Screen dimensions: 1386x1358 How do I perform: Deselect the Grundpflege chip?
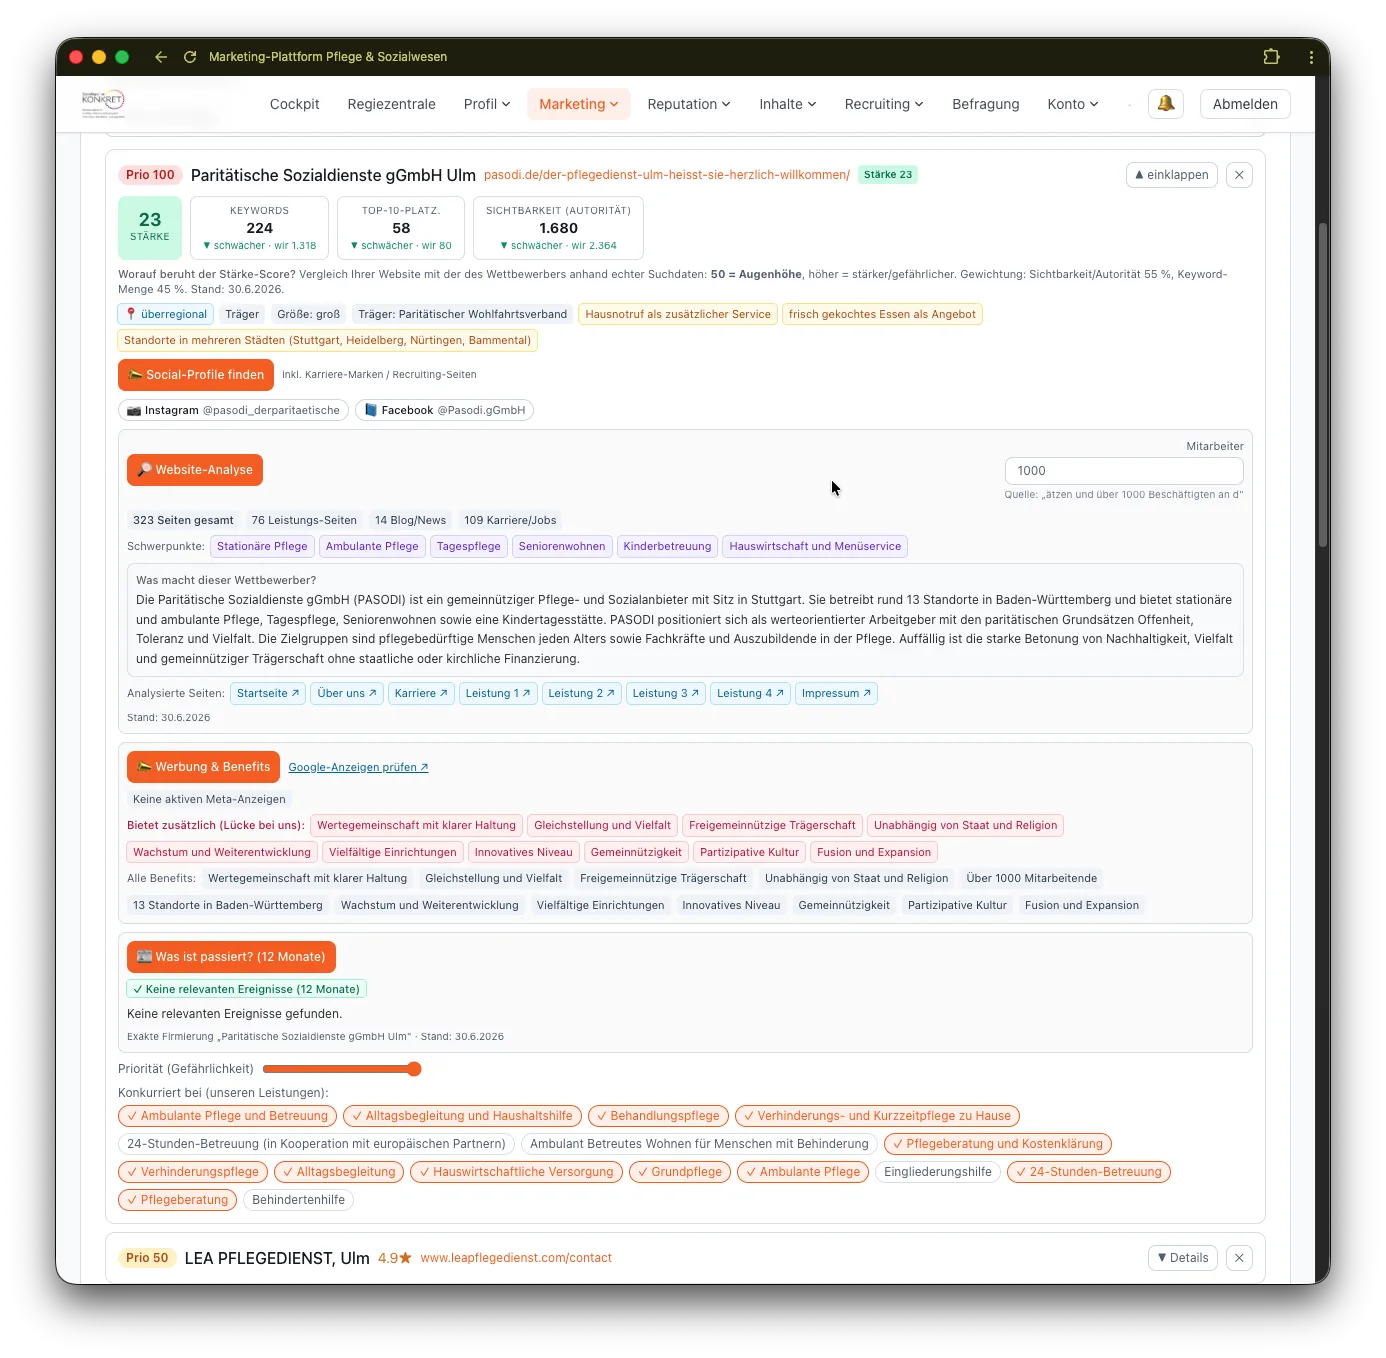point(680,1172)
